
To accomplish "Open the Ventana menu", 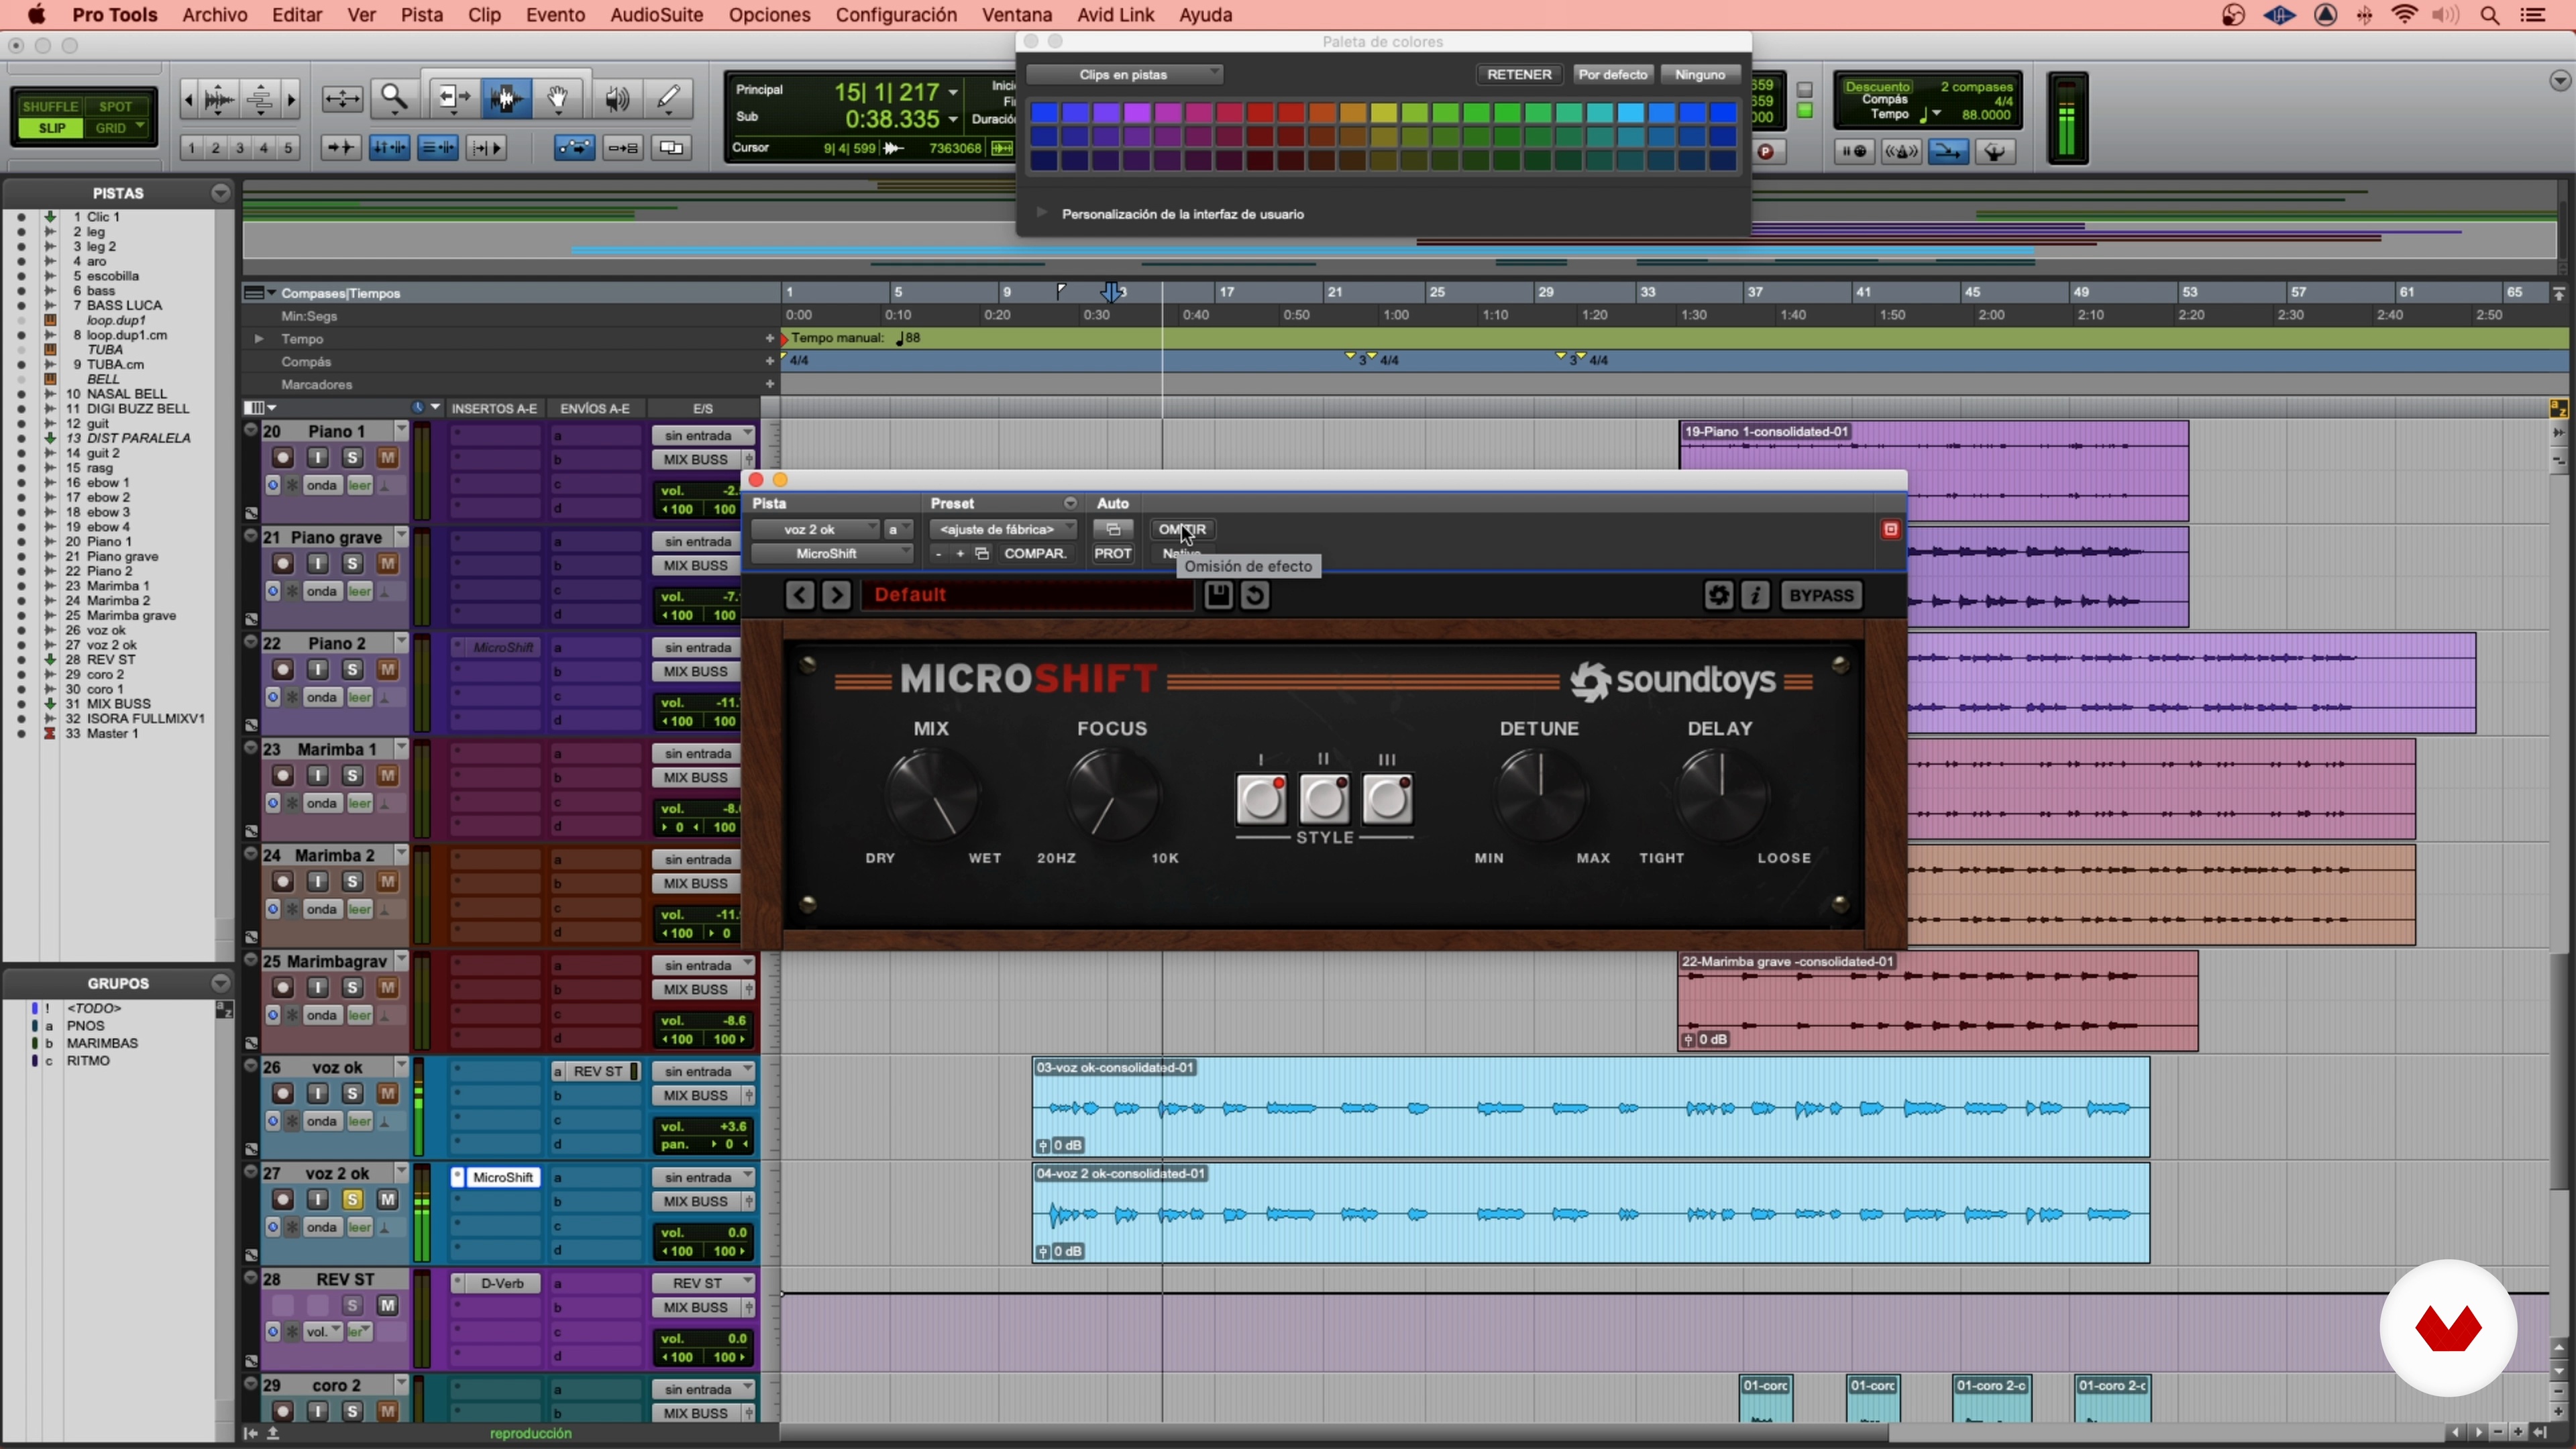I will click(1016, 15).
